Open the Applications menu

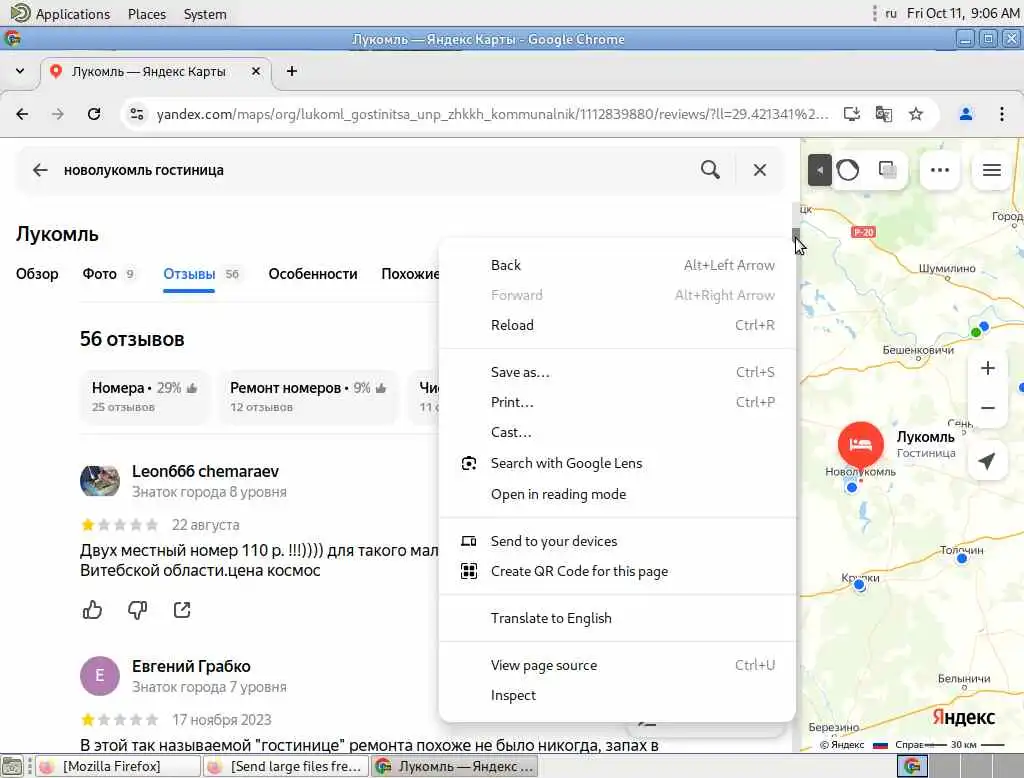click(61, 14)
